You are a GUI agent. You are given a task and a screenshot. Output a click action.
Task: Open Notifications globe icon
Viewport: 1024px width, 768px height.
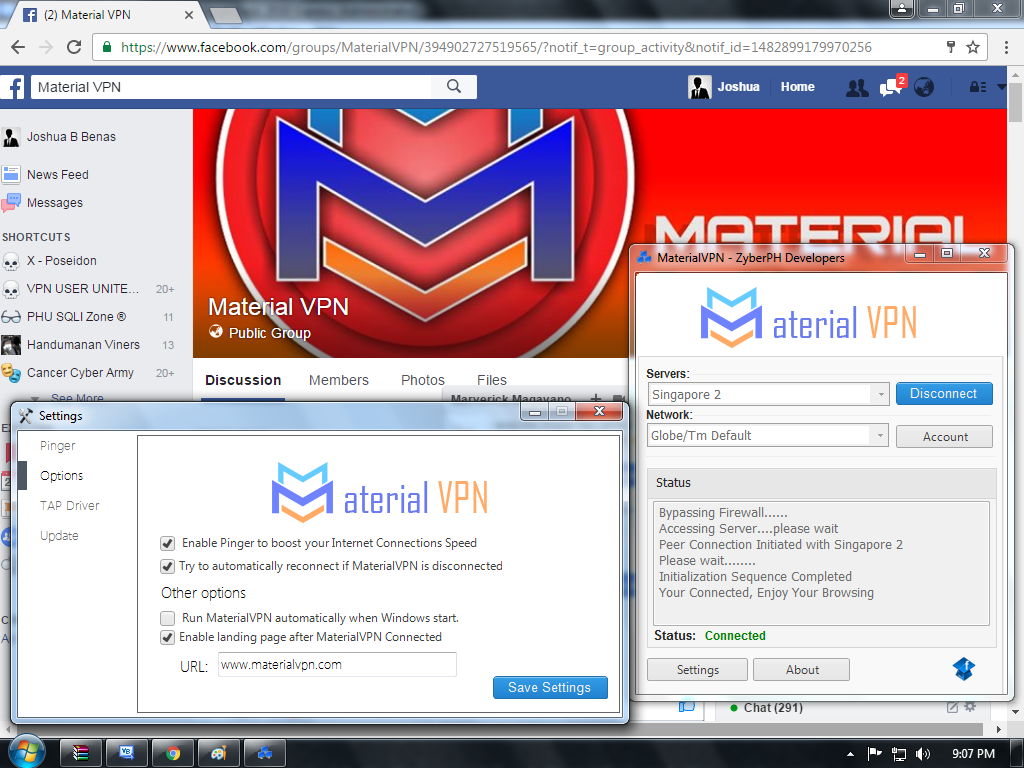923,87
